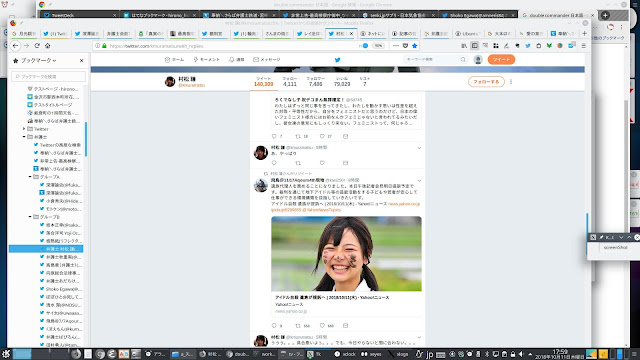The image size is (640, 360).
Task: Click the 90% zoom level indicator
Action: pos(378,46)
